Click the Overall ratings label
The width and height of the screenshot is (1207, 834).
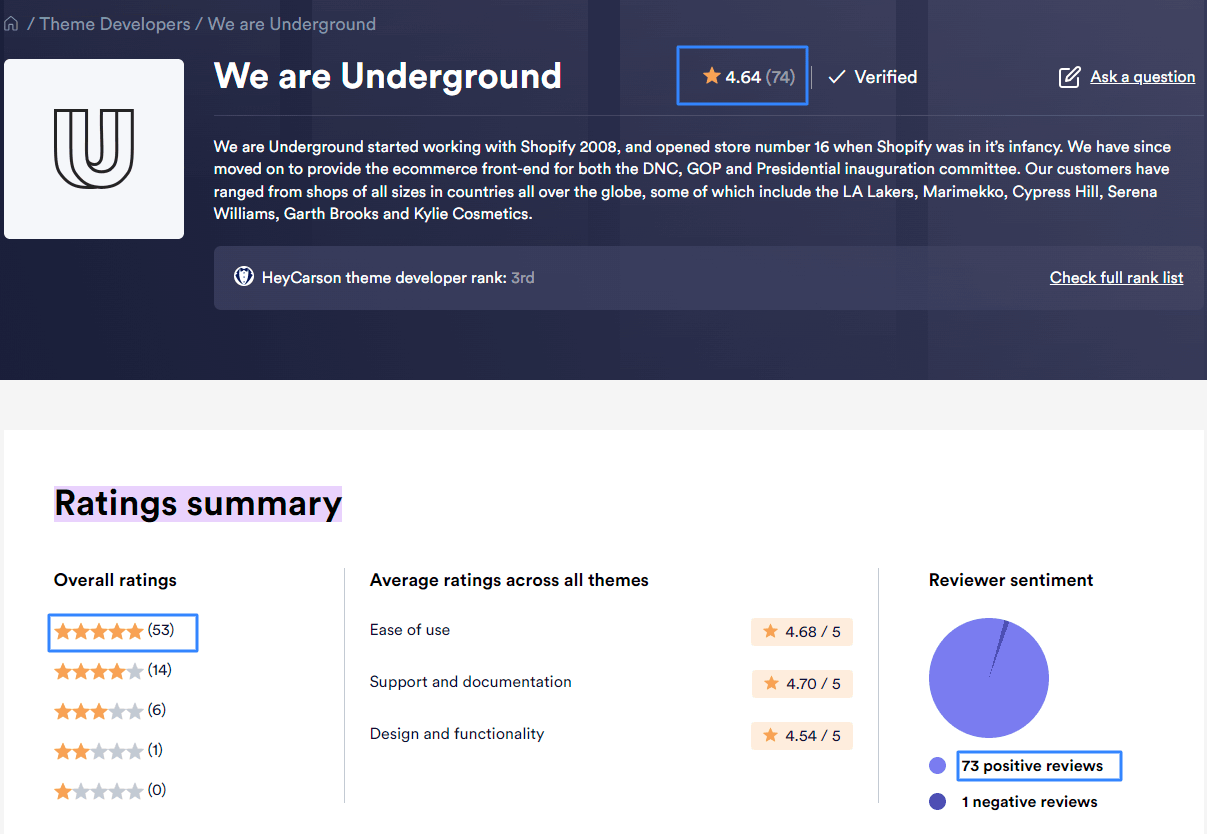pyautogui.click(x=115, y=580)
